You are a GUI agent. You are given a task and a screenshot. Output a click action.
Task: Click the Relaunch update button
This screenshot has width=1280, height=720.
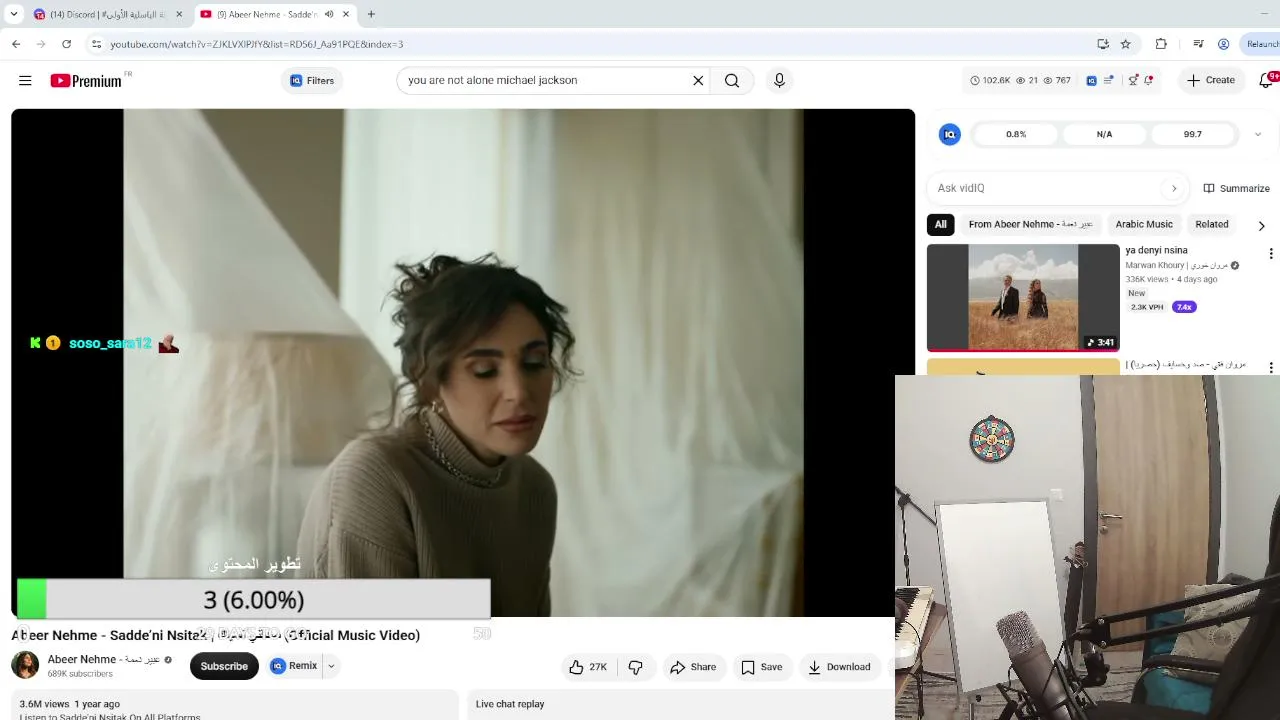[1261, 44]
